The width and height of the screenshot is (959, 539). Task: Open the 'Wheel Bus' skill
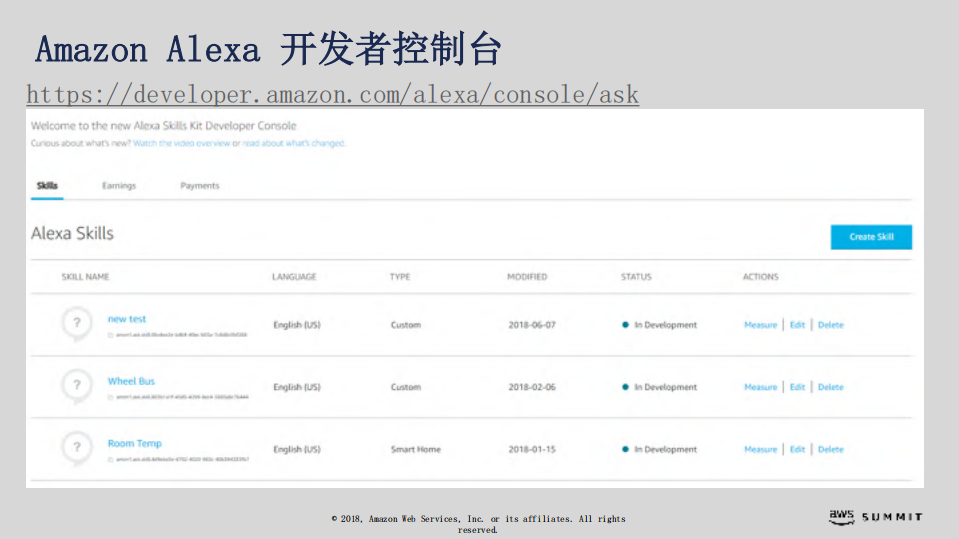131,381
